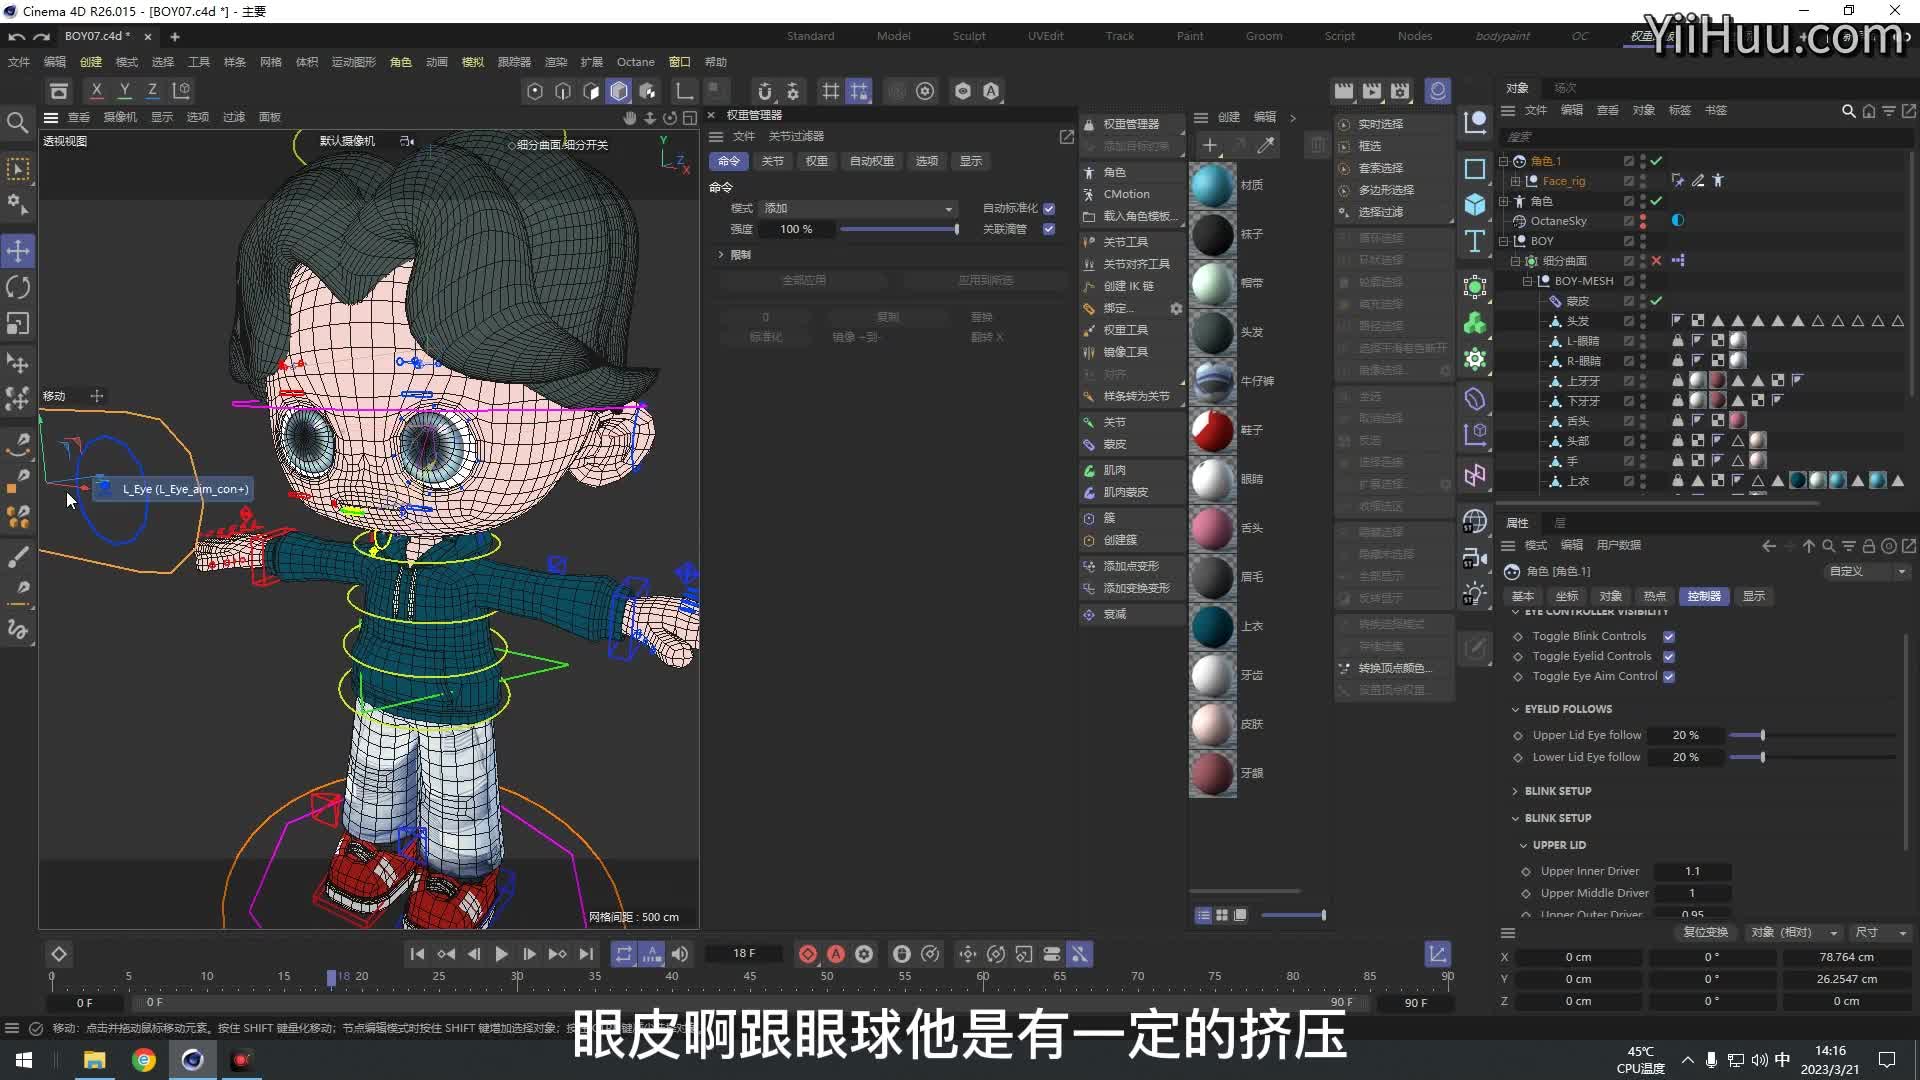Search objects with magnifier in Object Manager
Screen dimensions: 1920x1080
pyautogui.click(x=1849, y=111)
